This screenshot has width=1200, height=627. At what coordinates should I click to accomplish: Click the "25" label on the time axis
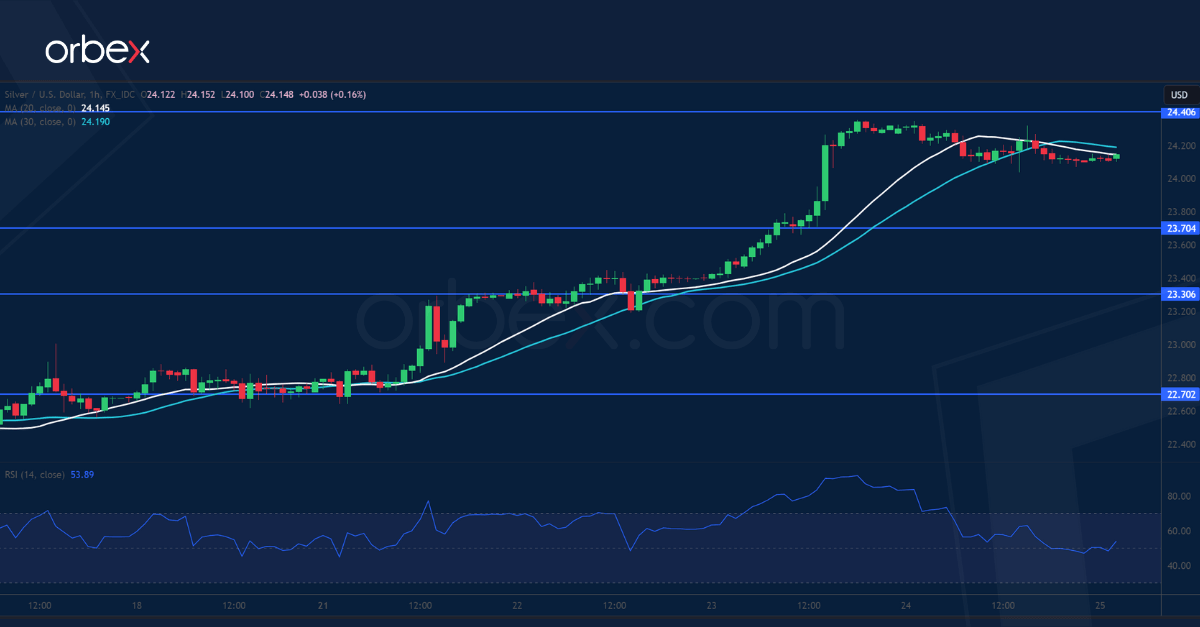pos(1098,606)
